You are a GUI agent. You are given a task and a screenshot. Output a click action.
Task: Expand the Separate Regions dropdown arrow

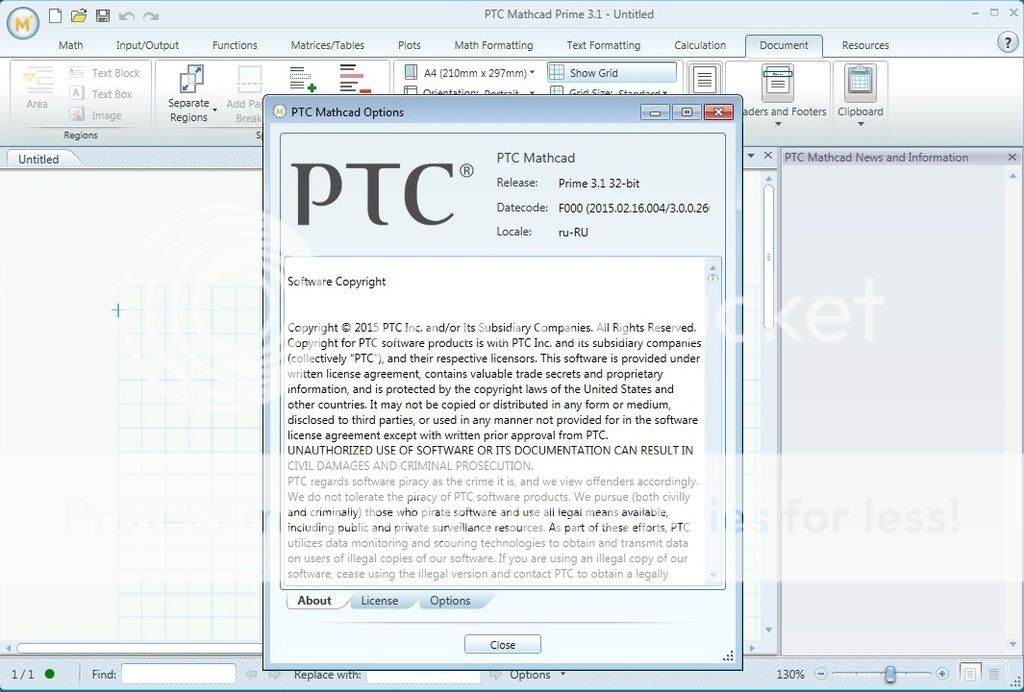tap(214, 110)
